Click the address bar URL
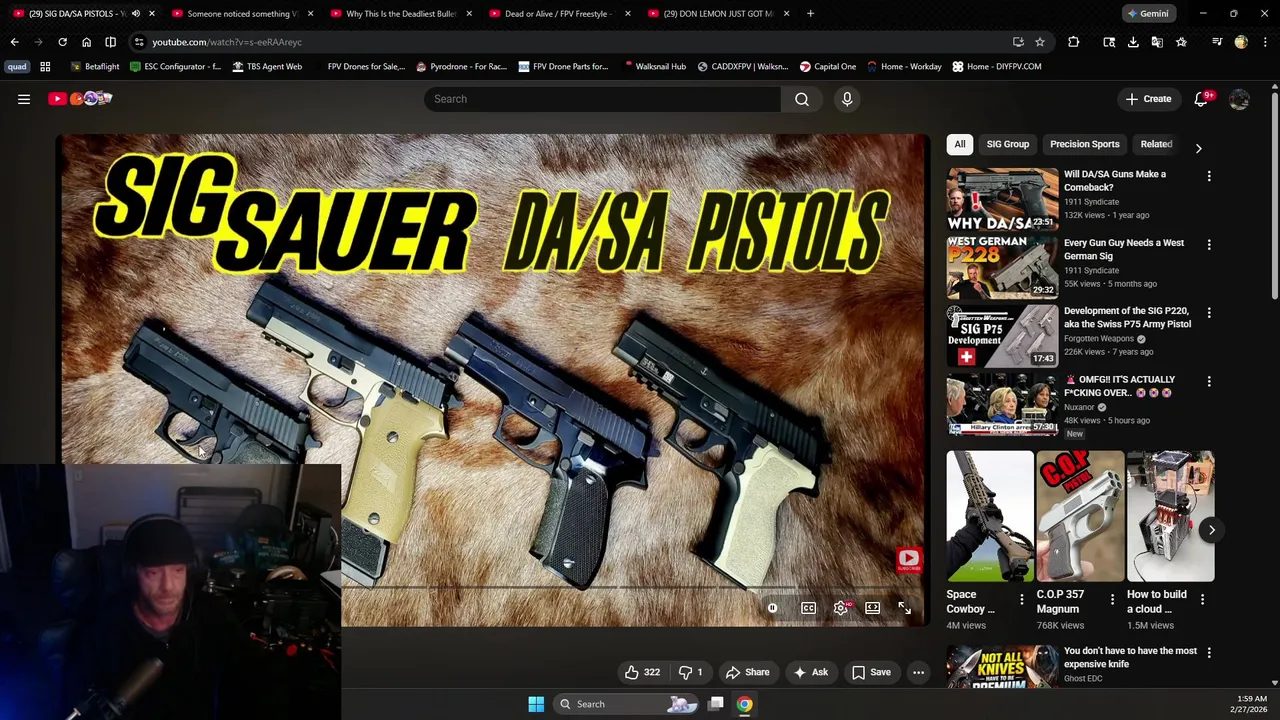The height and width of the screenshot is (720, 1280). click(227, 42)
